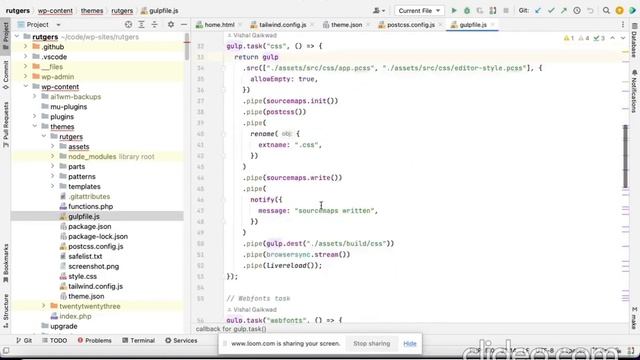Jump to next highlighted error arrow
The height and width of the screenshot is (360, 640).
[623, 38]
